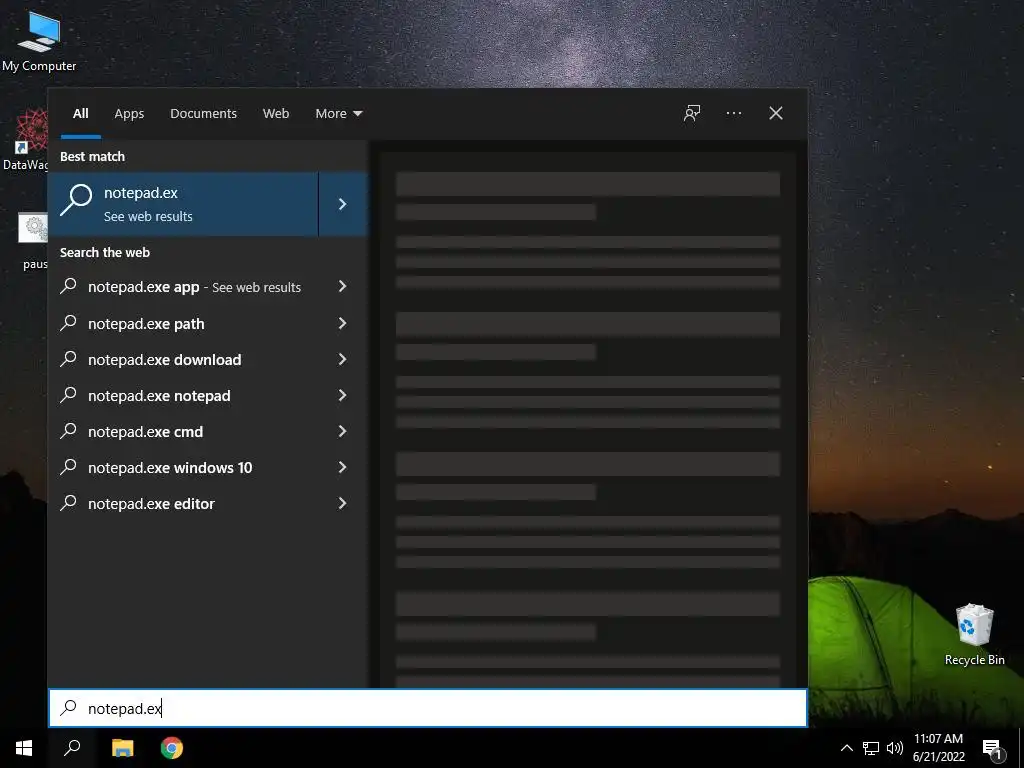Viewport: 1024px width, 768px height.
Task: Switch to the All search tab
Action: tap(81, 114)
